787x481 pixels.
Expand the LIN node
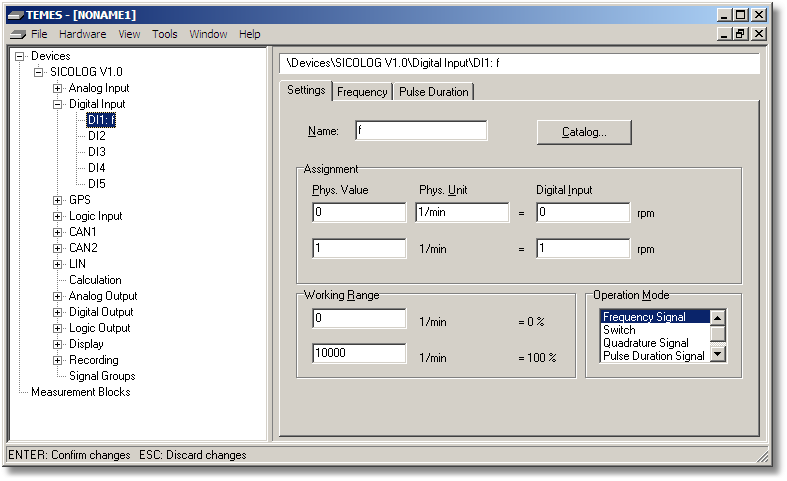[58, 265]
